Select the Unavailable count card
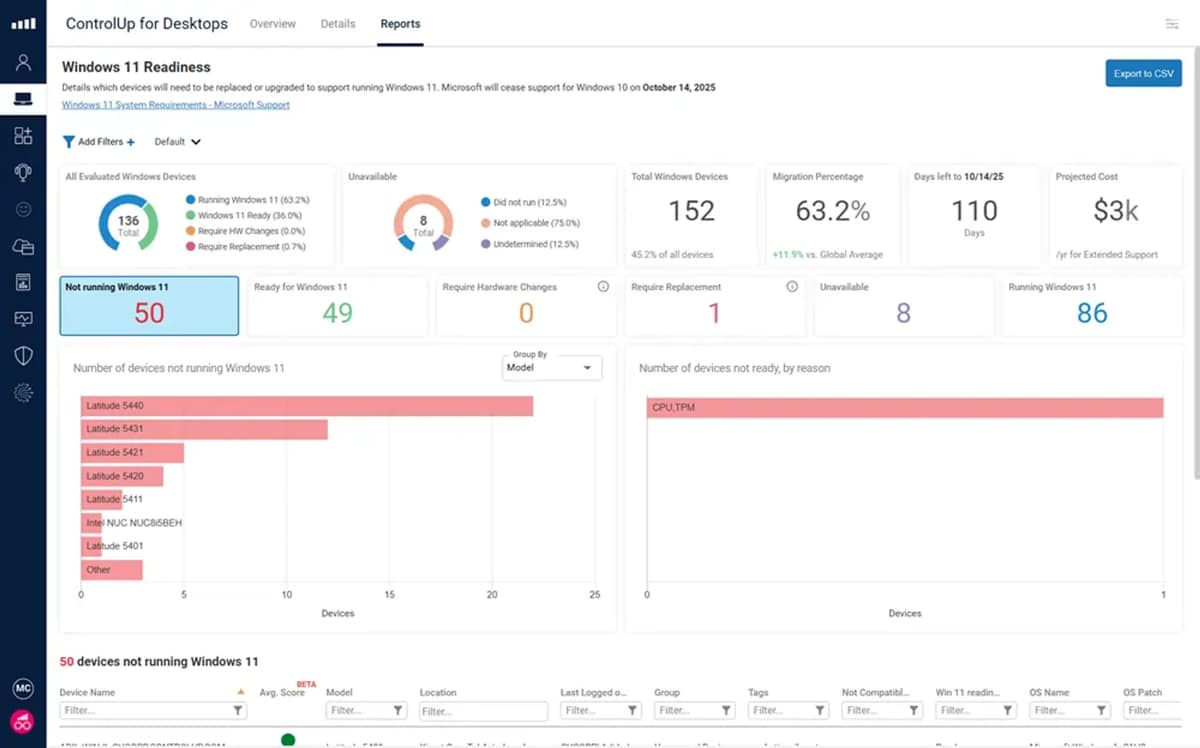 903,306
